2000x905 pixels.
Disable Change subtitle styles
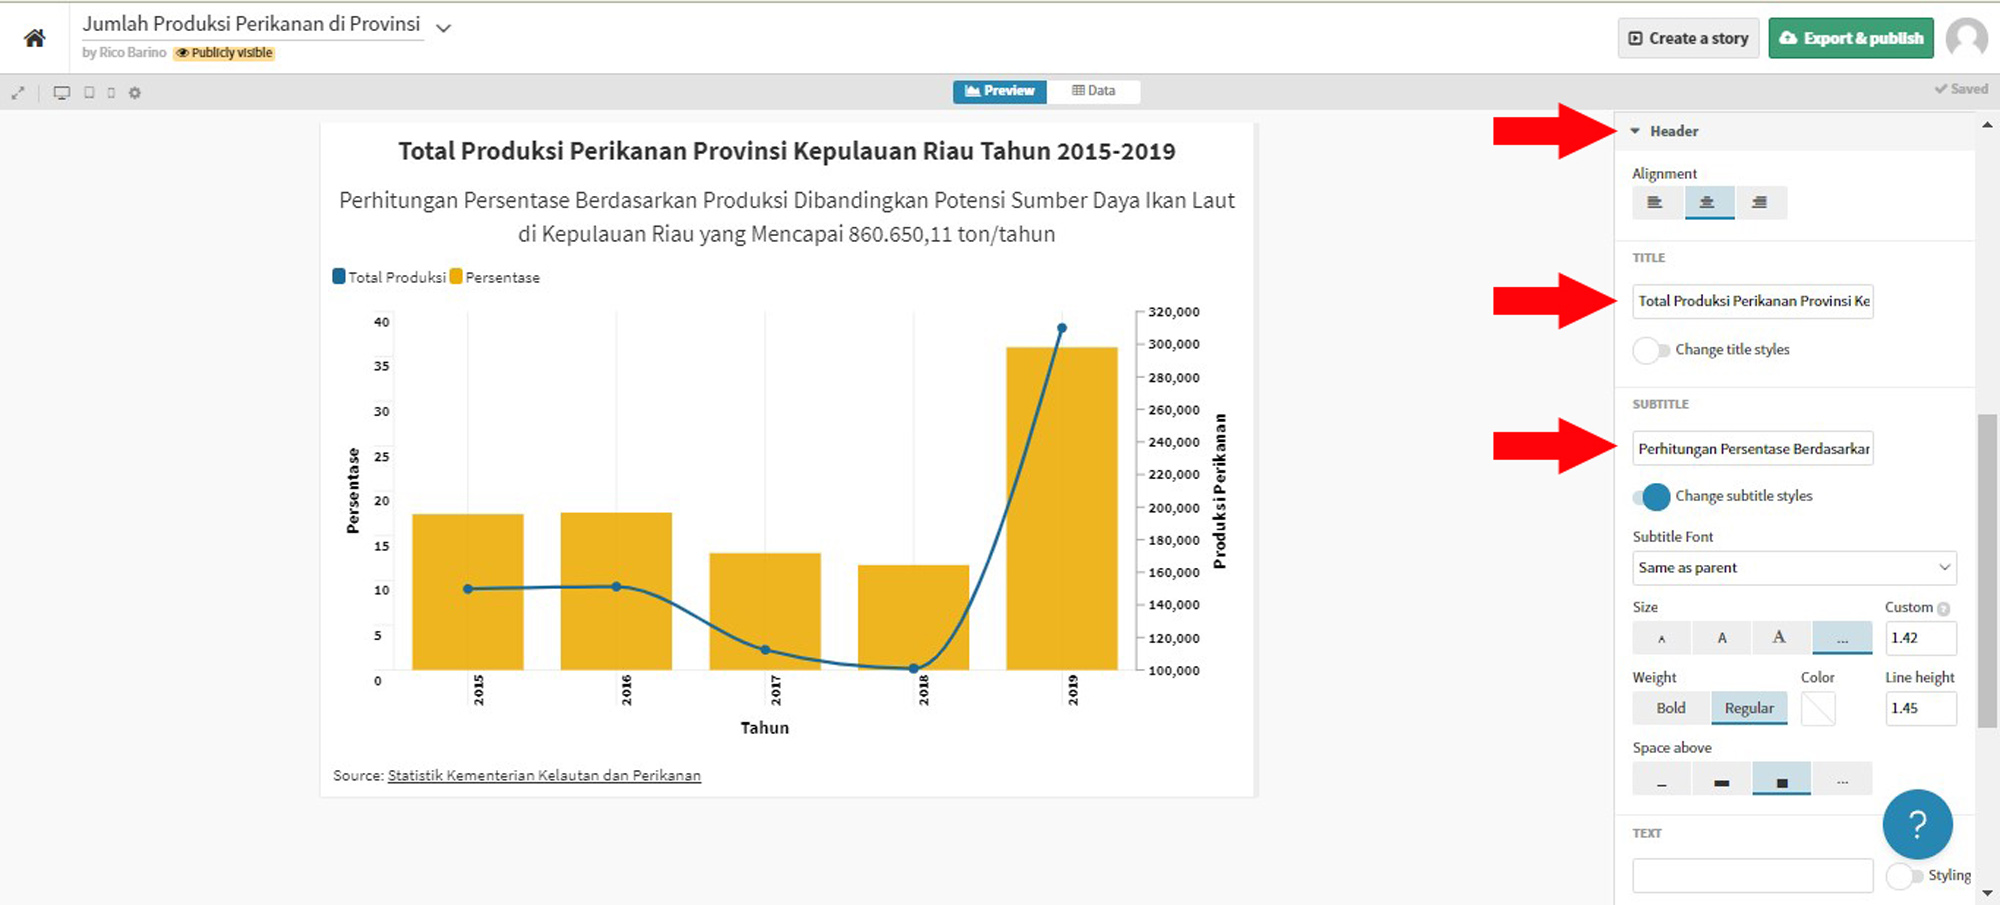(1655, 496)
